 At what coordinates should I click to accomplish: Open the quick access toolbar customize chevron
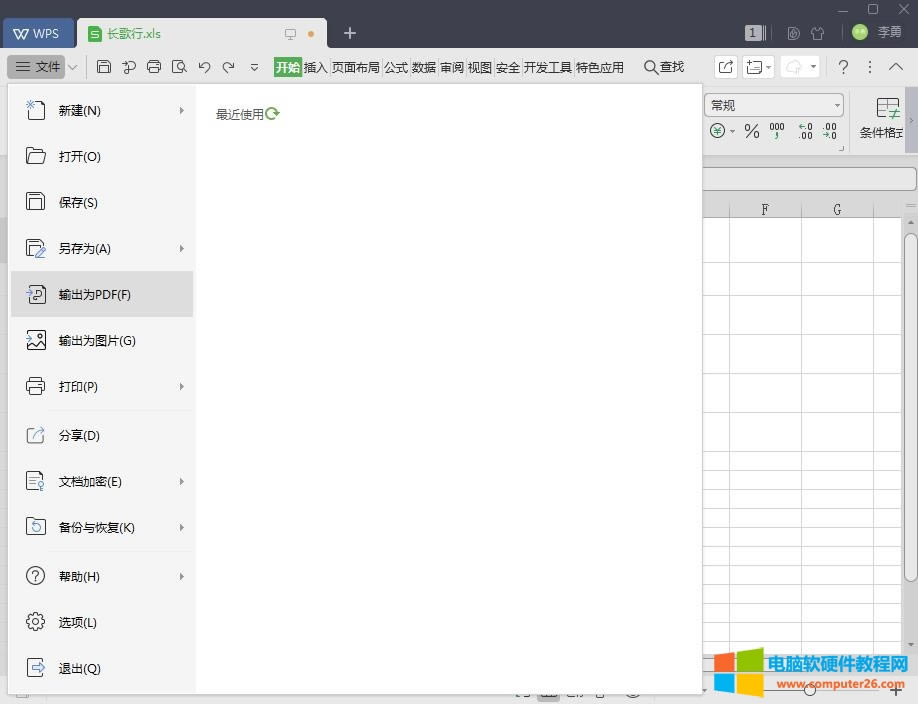click(253, 67)
